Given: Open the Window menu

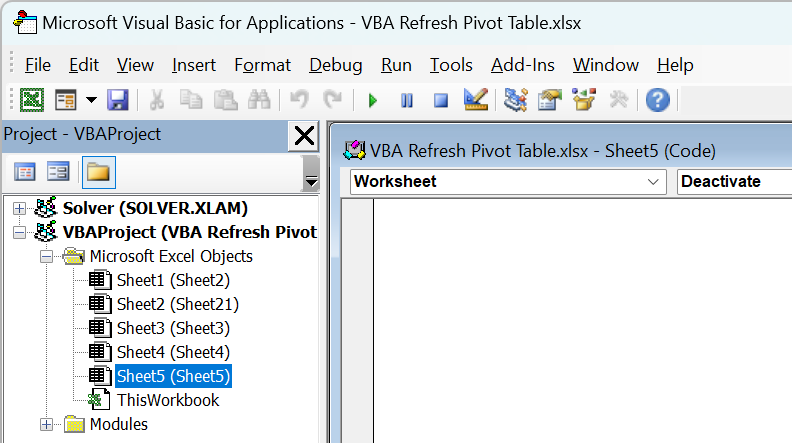Looking at the screenshot, I should pos(606,65).
